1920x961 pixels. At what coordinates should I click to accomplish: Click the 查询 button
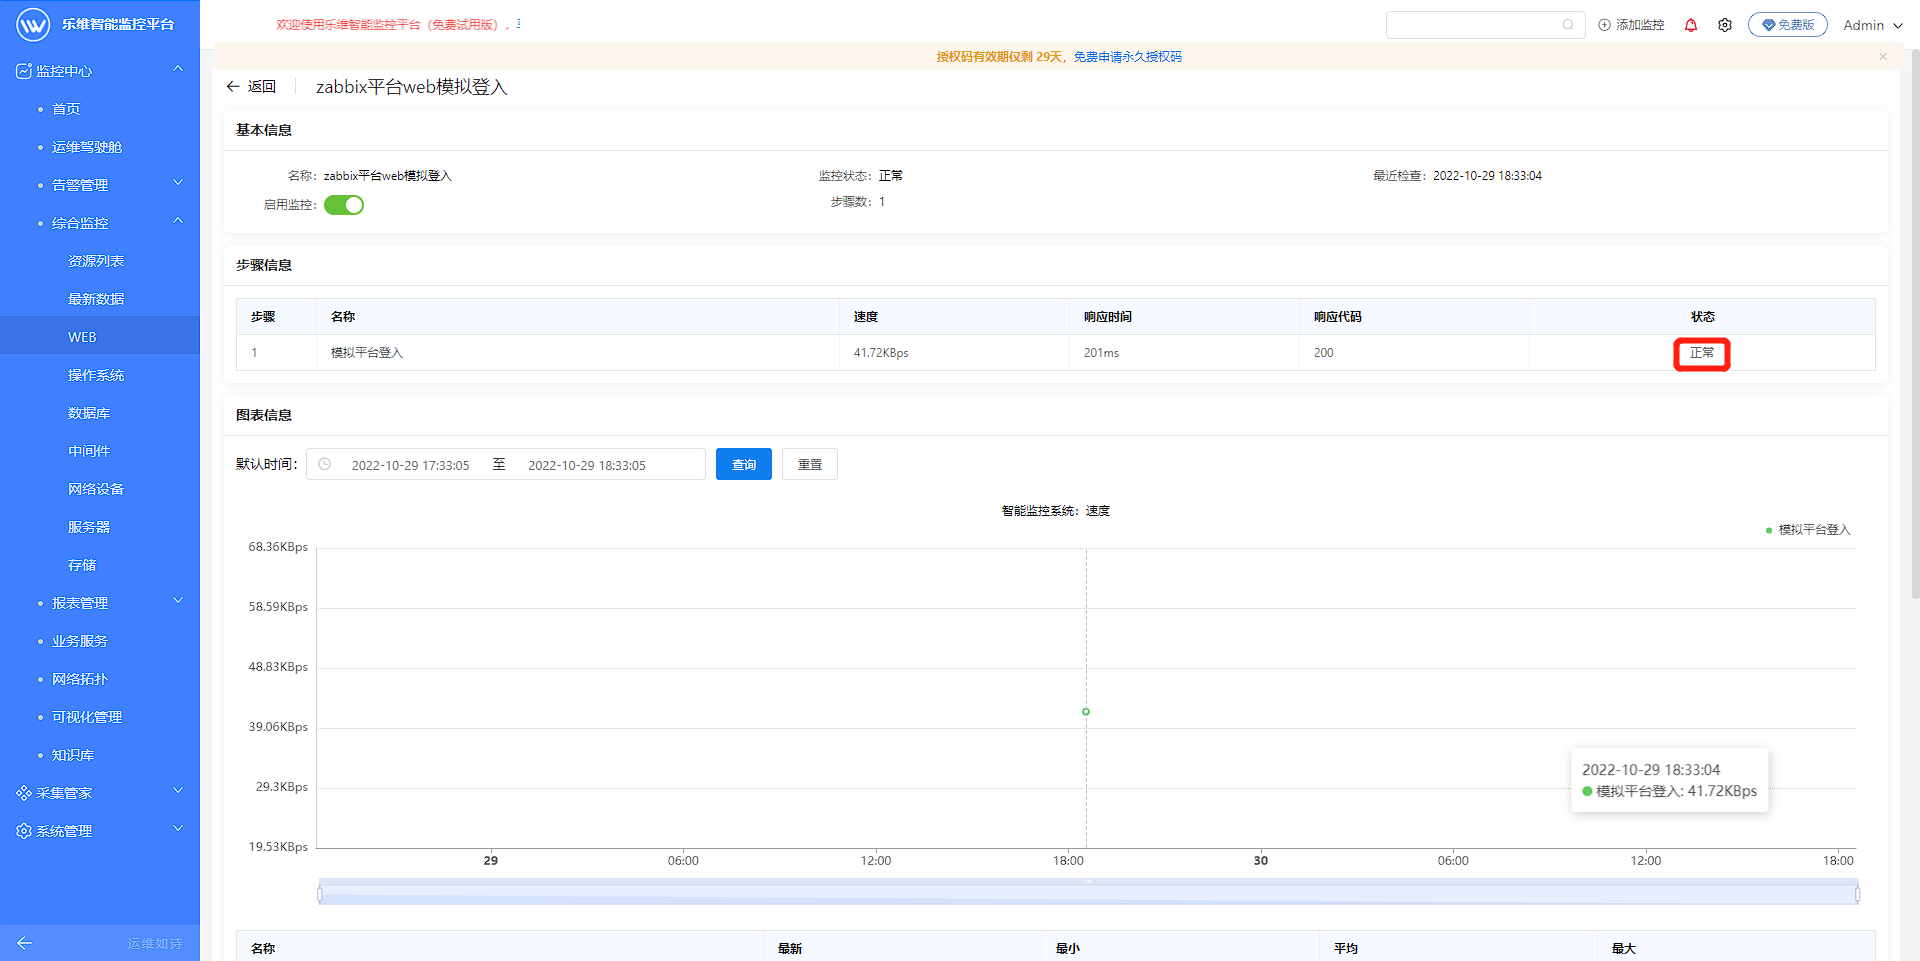[744, 464]
